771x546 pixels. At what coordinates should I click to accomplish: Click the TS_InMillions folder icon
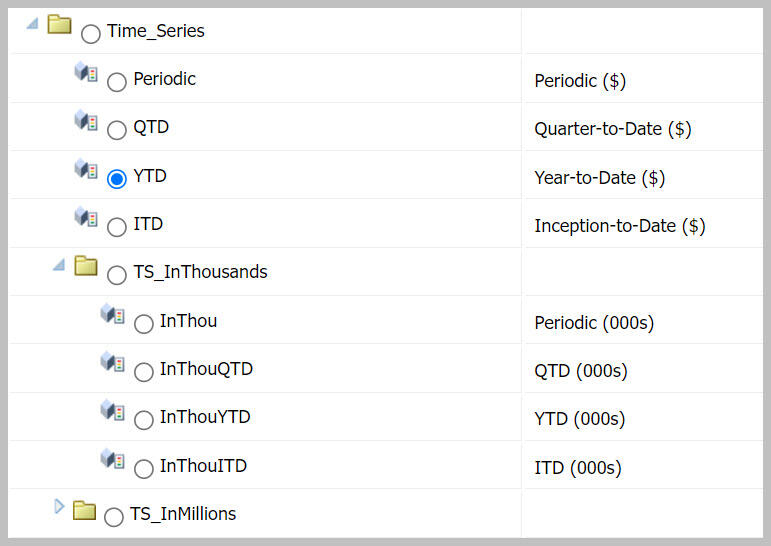[x=85, y=510]
